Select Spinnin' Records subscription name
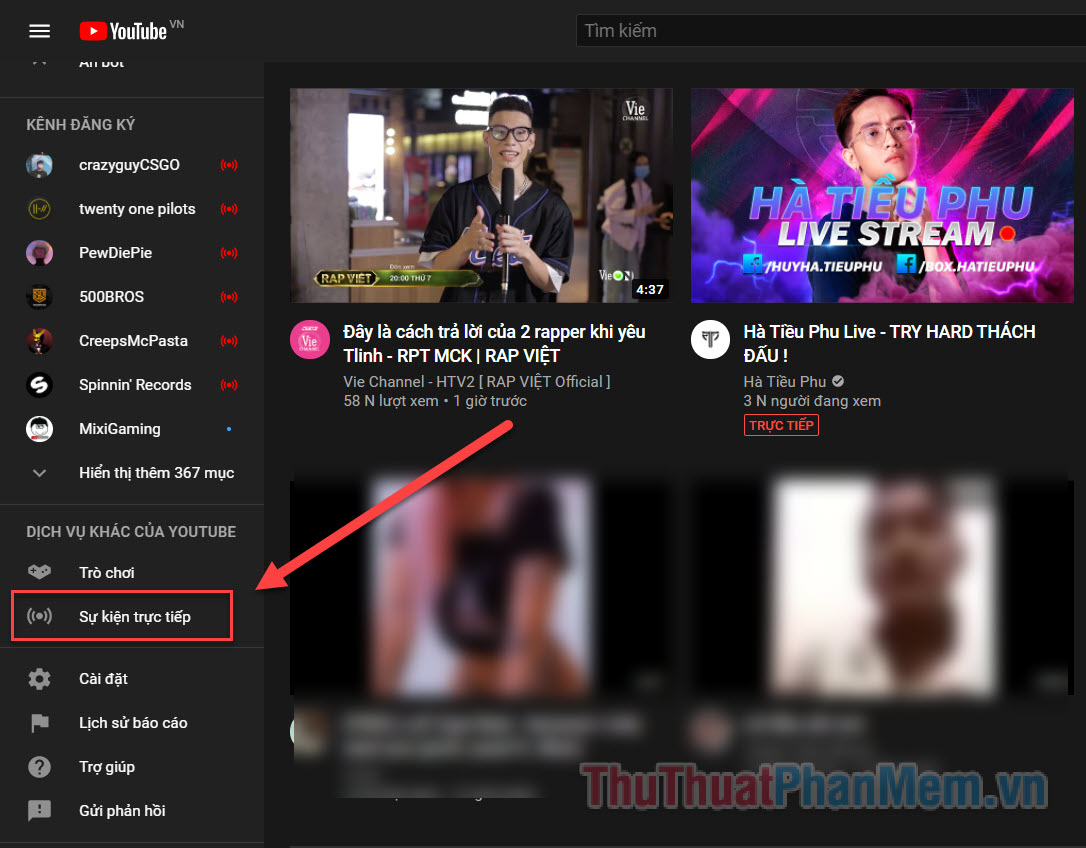Screen dimensions: 1086x848 135,385
